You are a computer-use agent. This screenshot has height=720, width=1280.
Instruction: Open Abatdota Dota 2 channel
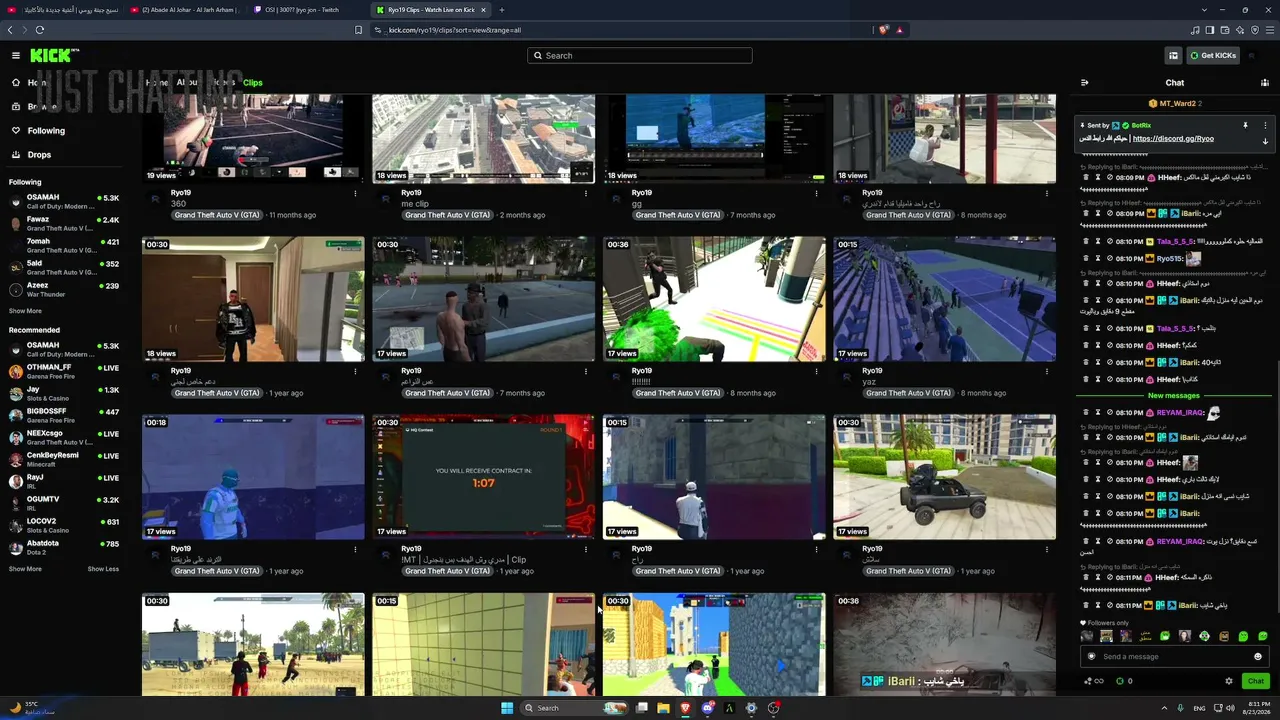tap(64, 547)
